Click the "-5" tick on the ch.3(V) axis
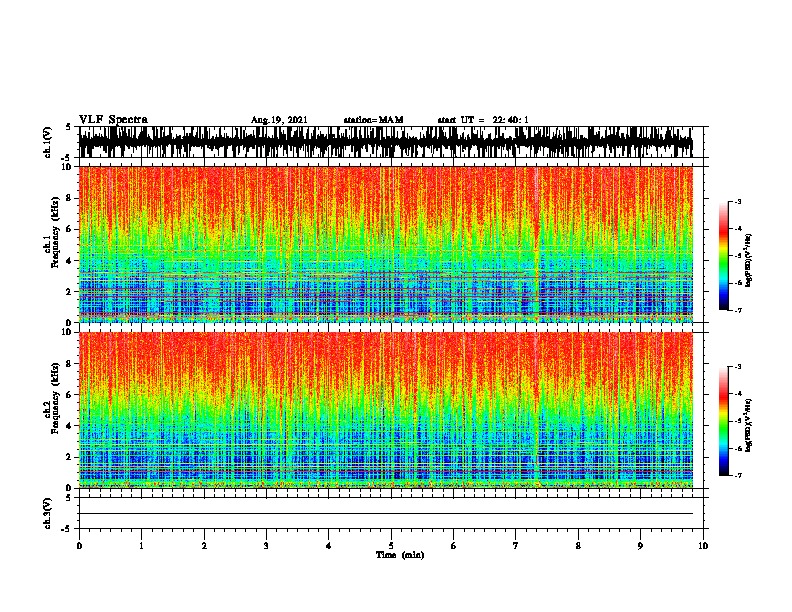Viewport: 792px width, 612px height. 68,529
